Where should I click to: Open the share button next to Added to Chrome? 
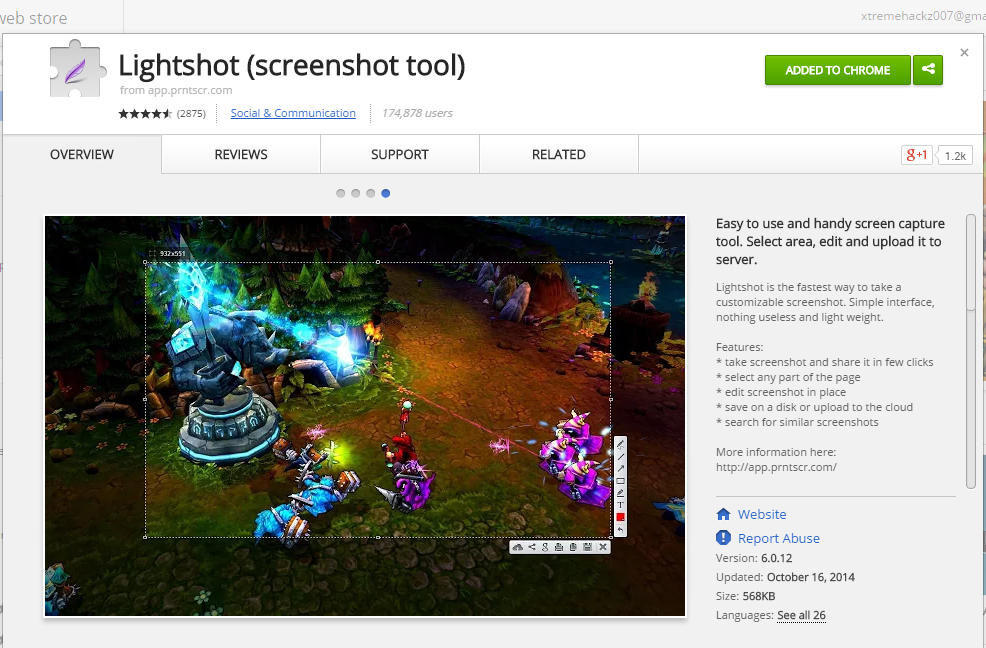pos(928,70)
